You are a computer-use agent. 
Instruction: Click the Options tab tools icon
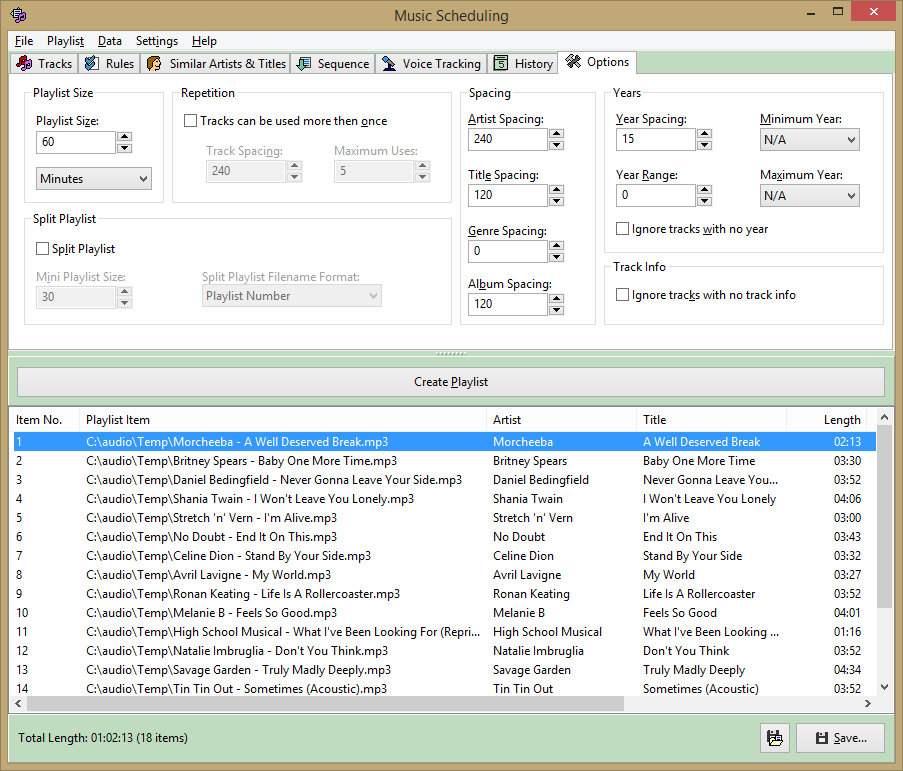572,61
